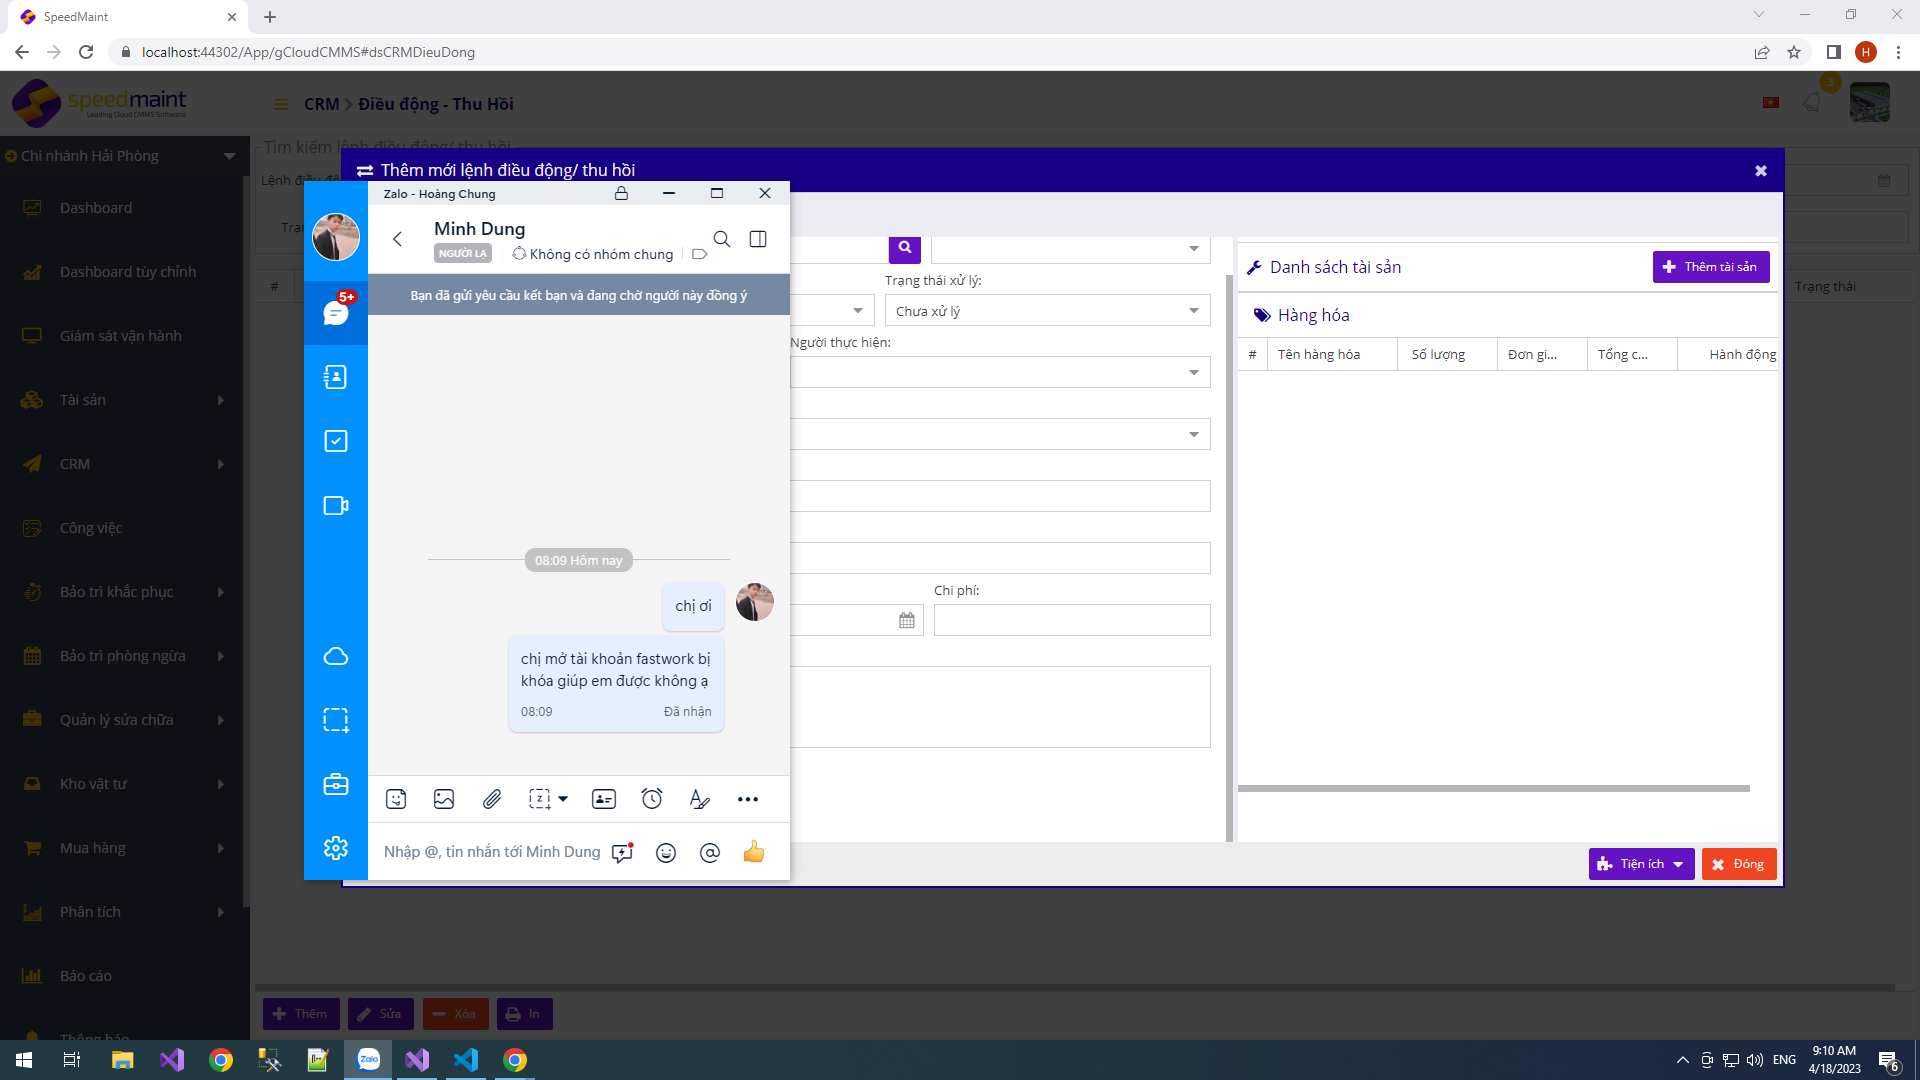Set a reminder with alarm clock icon

tap(652, 799)
